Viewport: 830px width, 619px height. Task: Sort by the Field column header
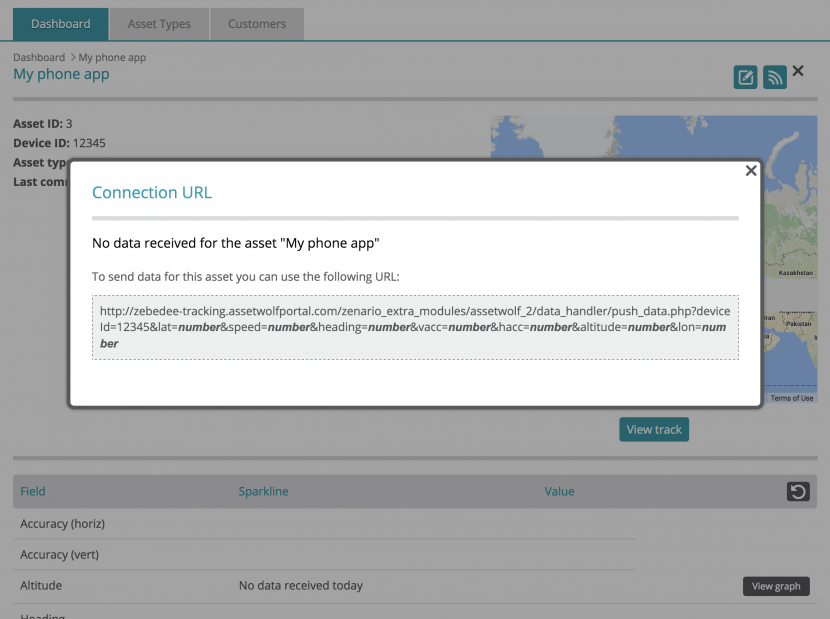pyautogui.click(x=33, y=491)
